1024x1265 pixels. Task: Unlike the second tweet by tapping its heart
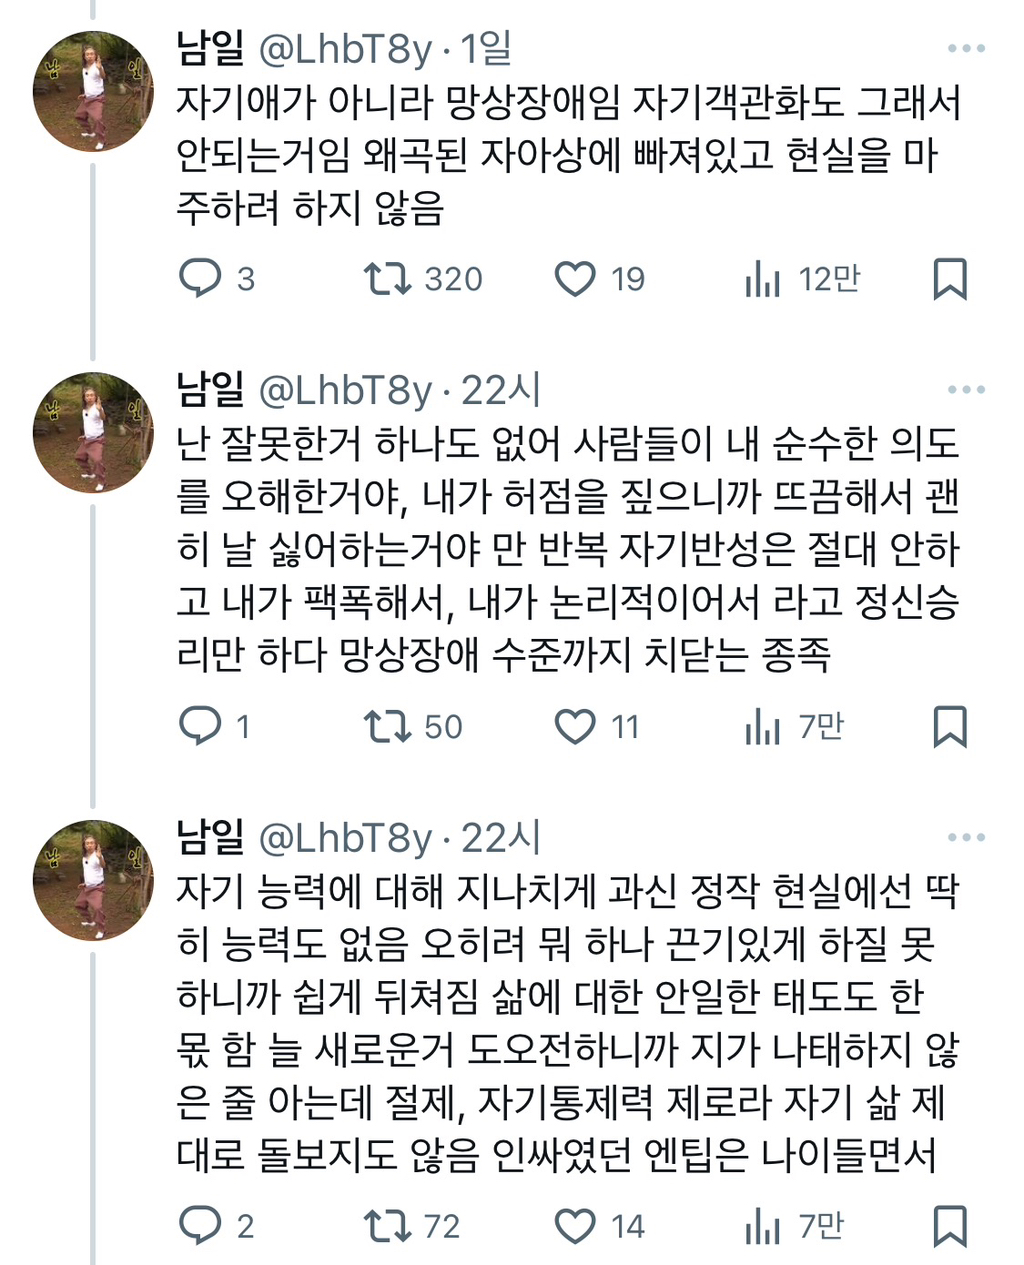tap(575, 729)
